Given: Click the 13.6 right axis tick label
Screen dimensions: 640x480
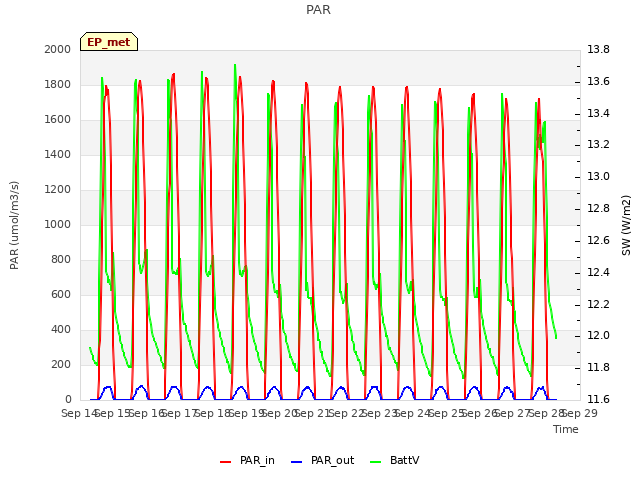Looking at the screenshot, I should pyautogui.click(x=598, y=81).
